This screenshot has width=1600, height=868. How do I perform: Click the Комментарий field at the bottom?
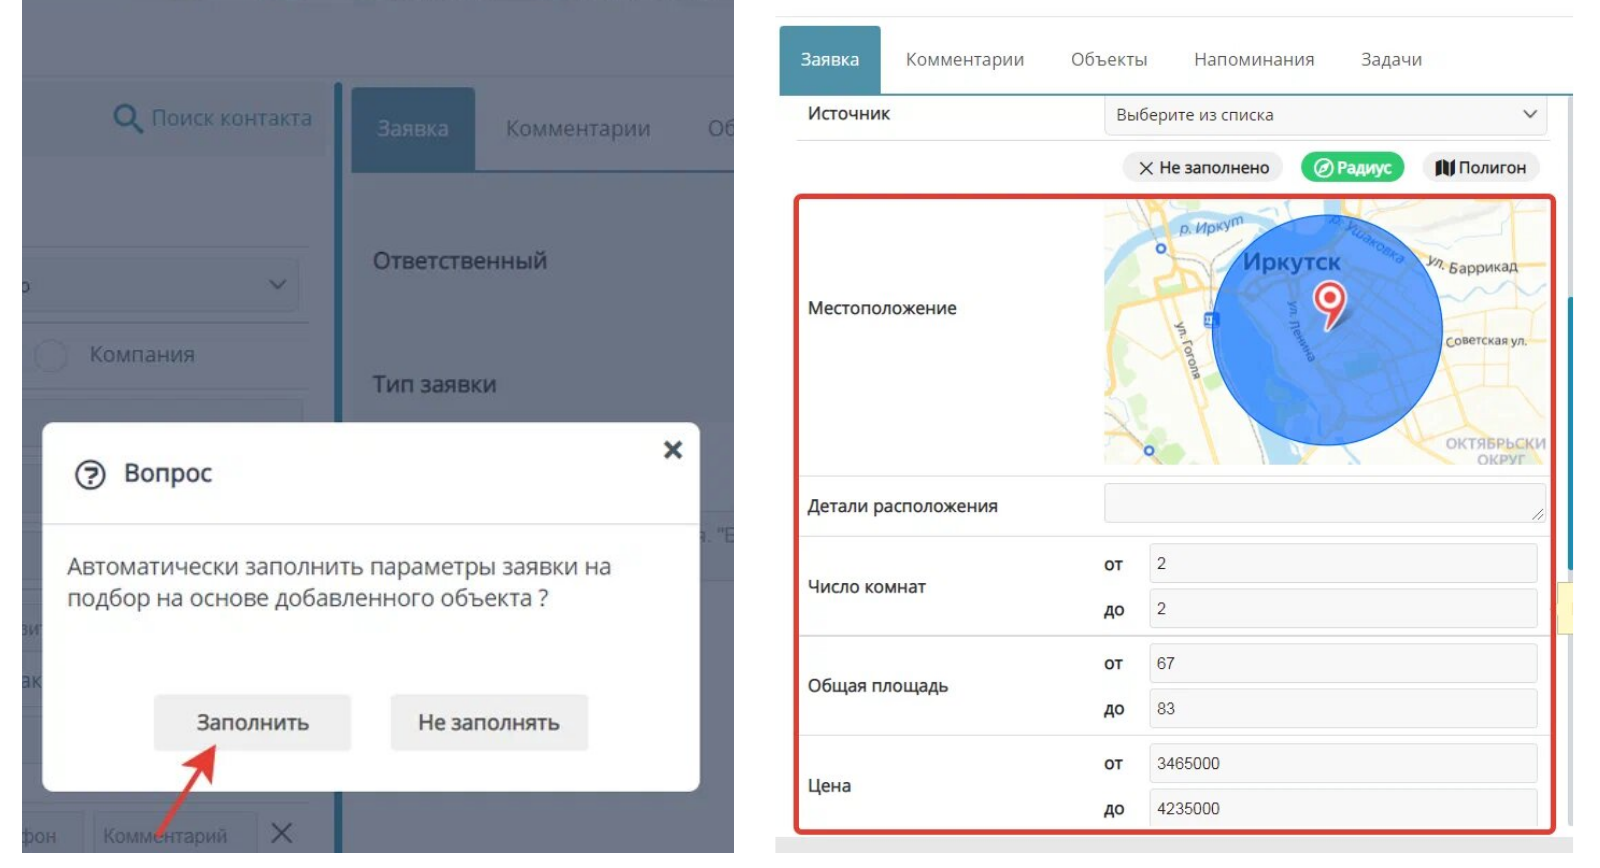175,834
